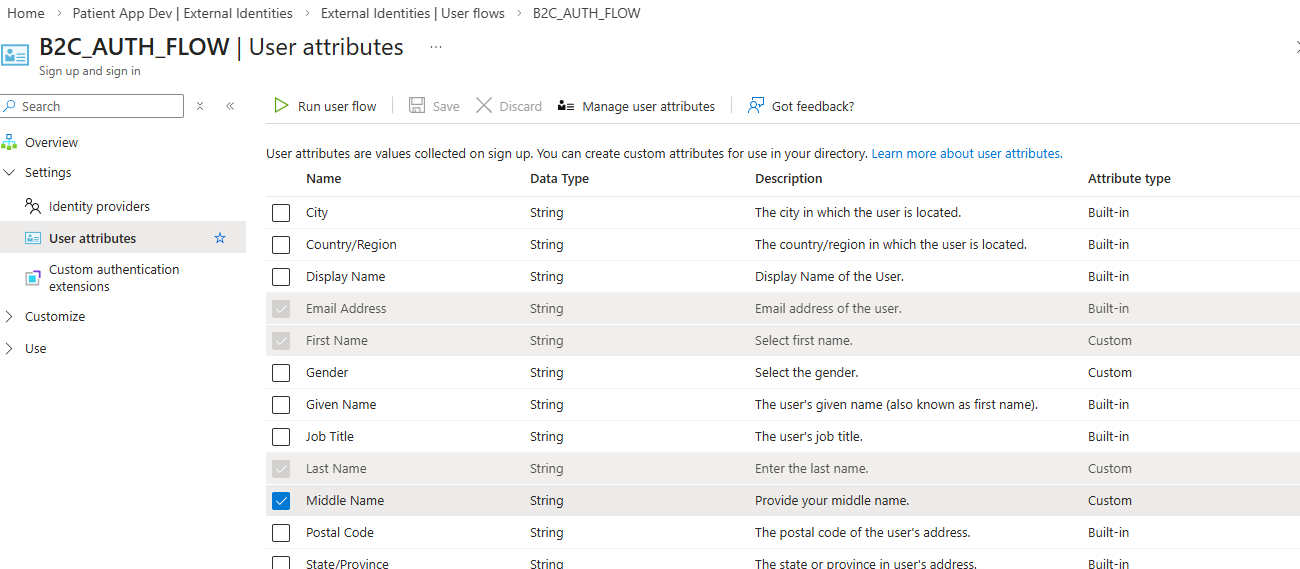
Task: Tick the State/Province attribute checkbox
Action: pos(281,563)
